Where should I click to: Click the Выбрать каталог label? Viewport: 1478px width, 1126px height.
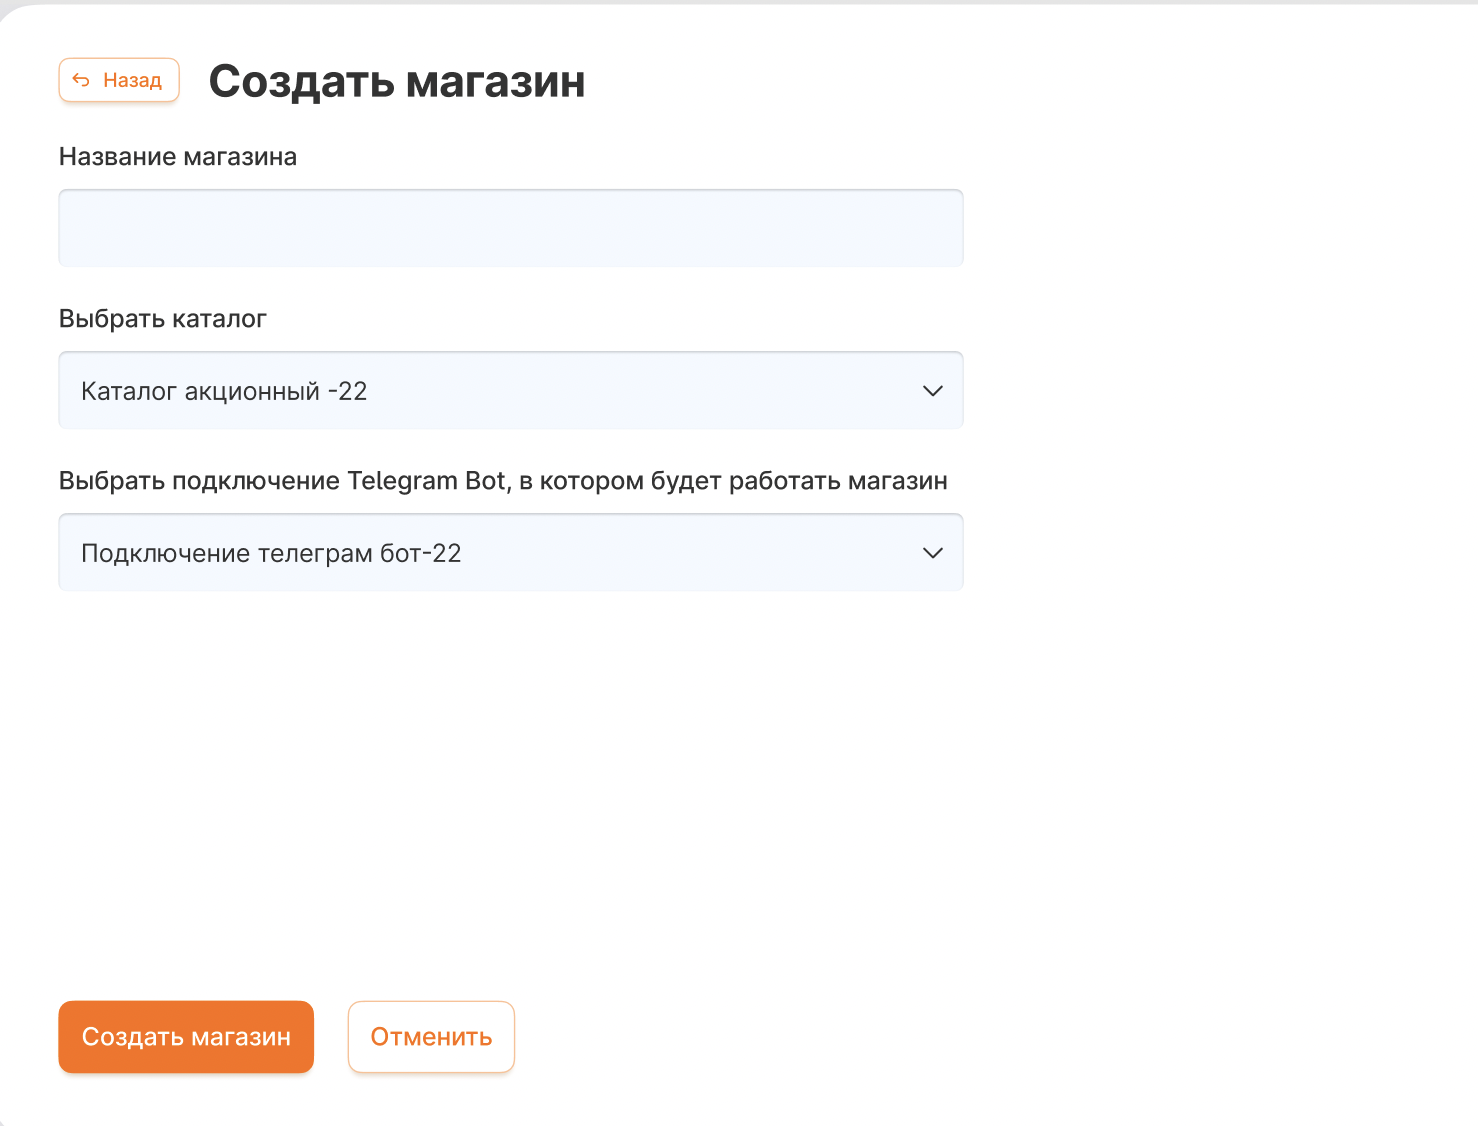162,319
